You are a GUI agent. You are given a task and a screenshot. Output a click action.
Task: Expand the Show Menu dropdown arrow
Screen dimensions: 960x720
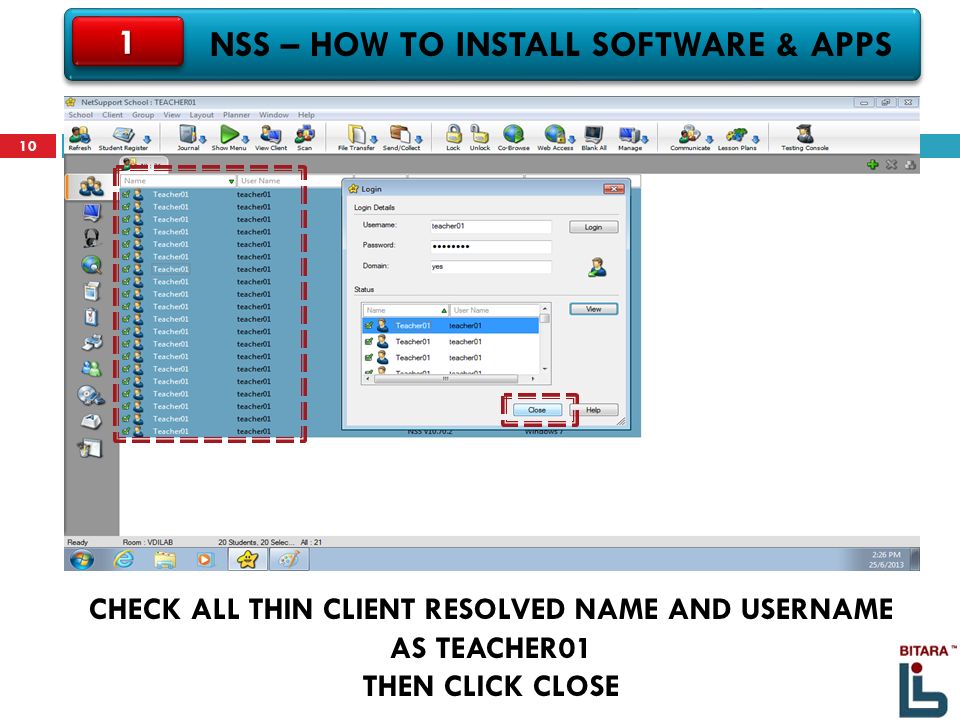click(x=245, y=140)
